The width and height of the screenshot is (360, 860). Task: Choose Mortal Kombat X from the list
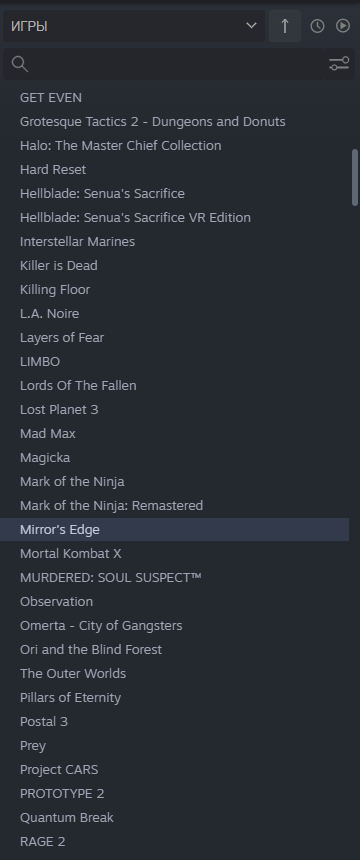click(175, 553)
